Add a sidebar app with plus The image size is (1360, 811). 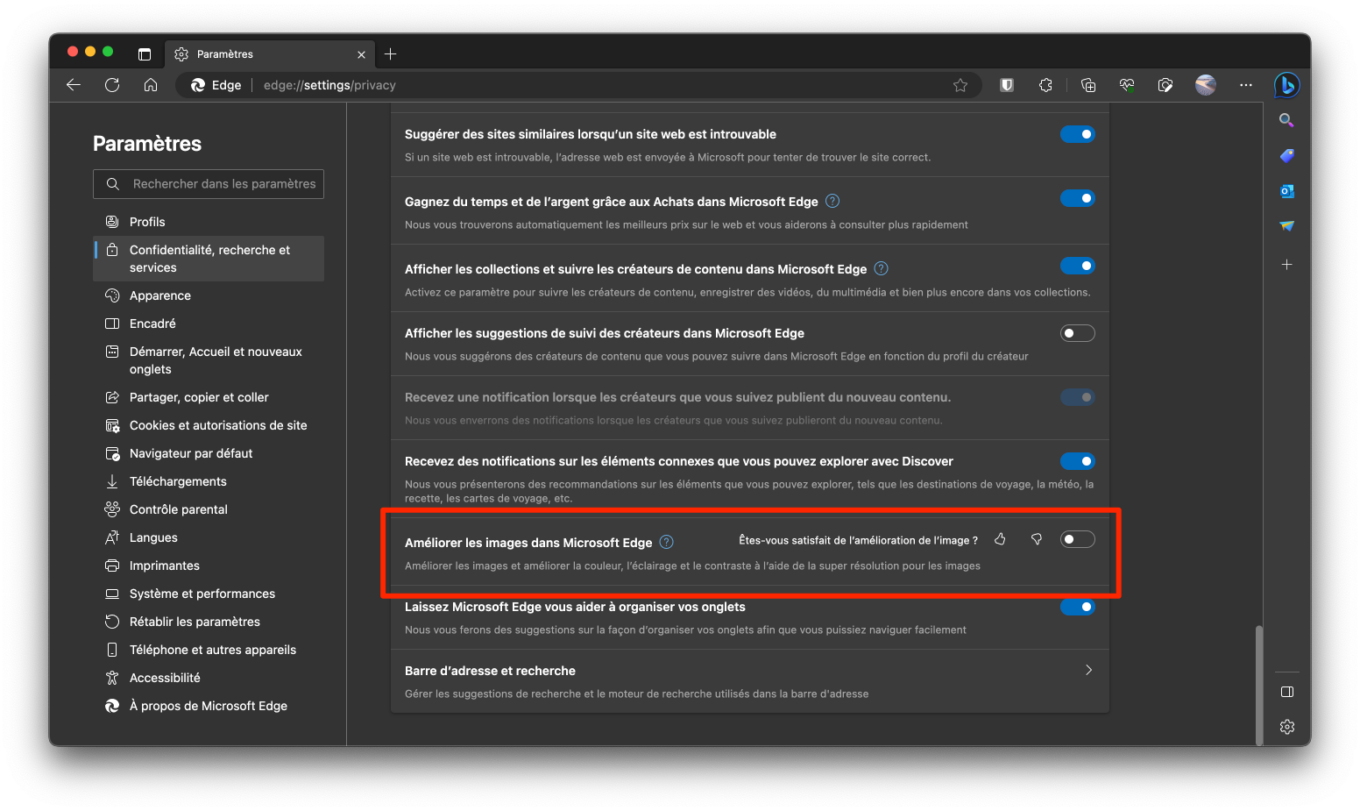click(x=1287, y=264)
